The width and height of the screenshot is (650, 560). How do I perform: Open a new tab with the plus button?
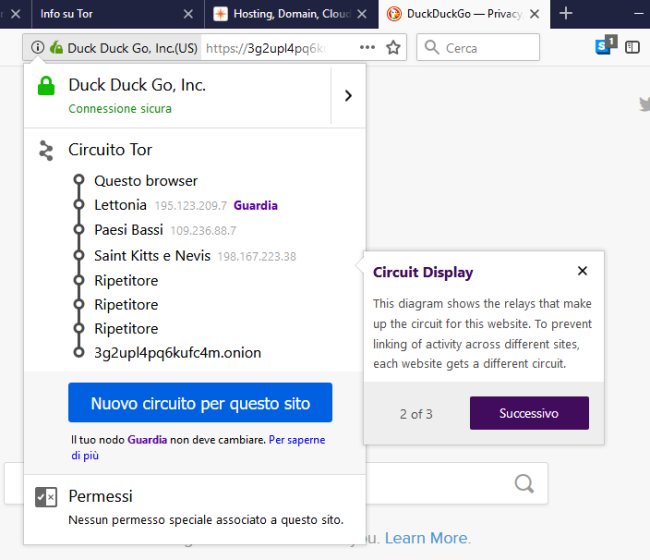(566, 14)
